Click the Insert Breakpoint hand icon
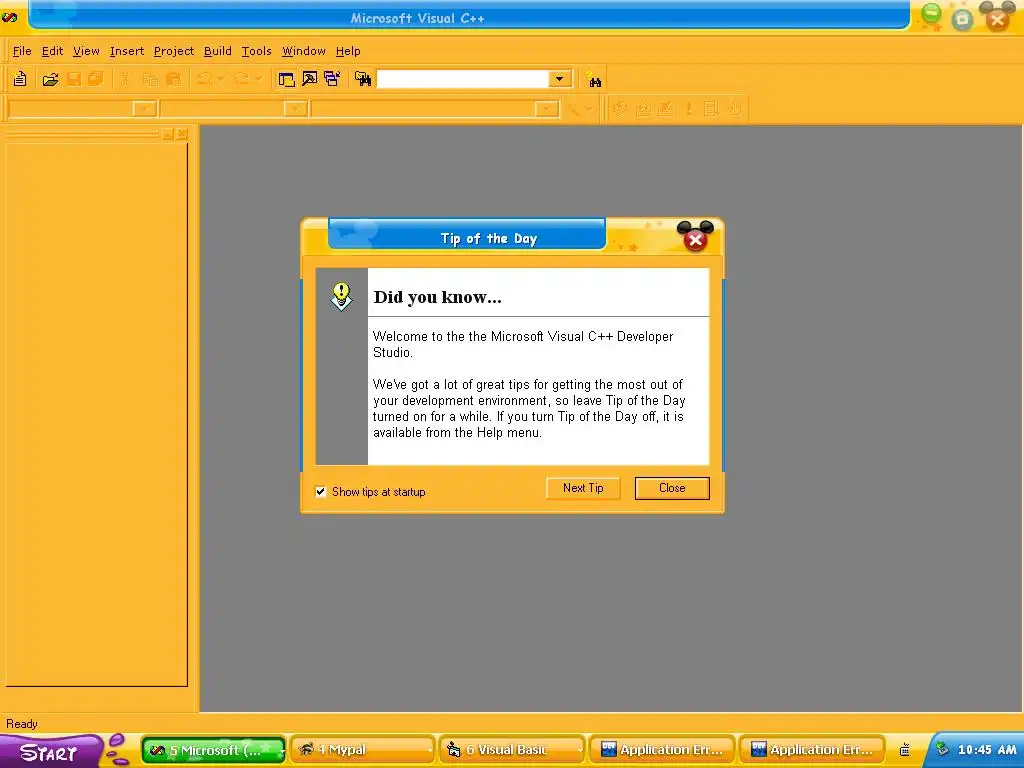This screenshot has width=1024, height=768. click(x=735, y=109)
